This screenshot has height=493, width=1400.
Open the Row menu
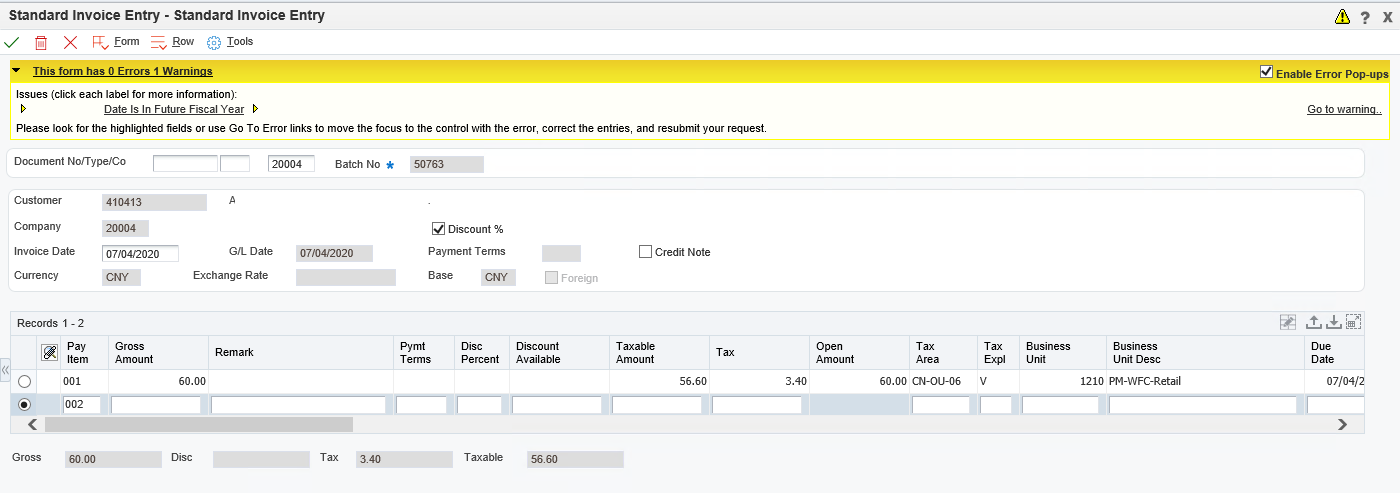click(172, 42)
